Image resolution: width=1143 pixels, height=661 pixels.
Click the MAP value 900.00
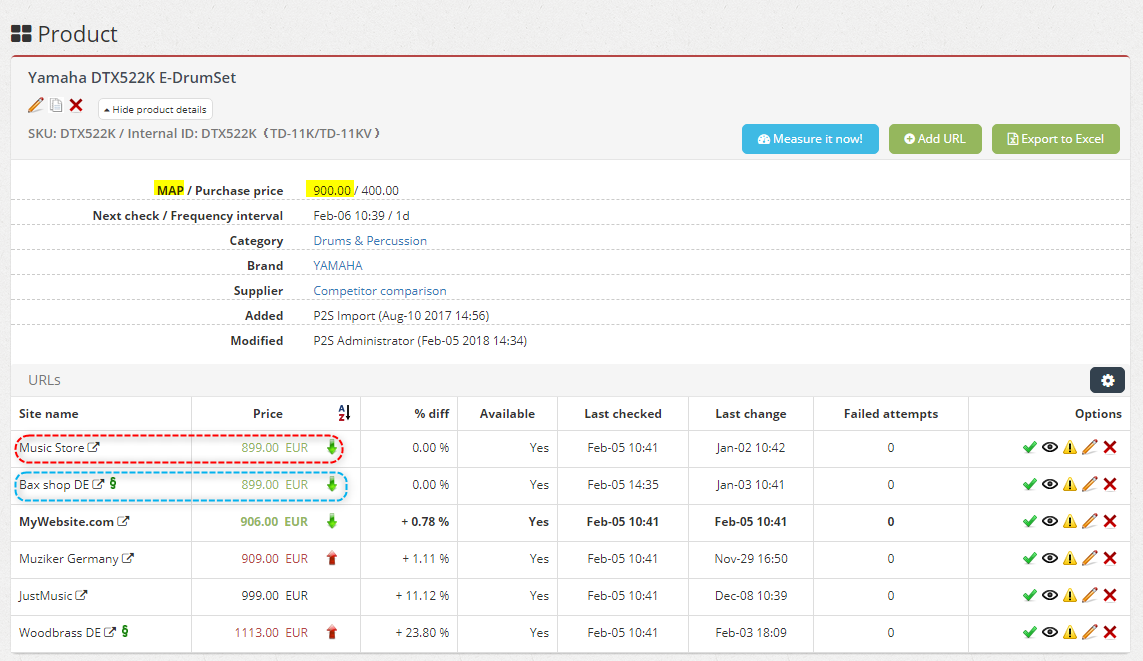click(x=332, y=190)
